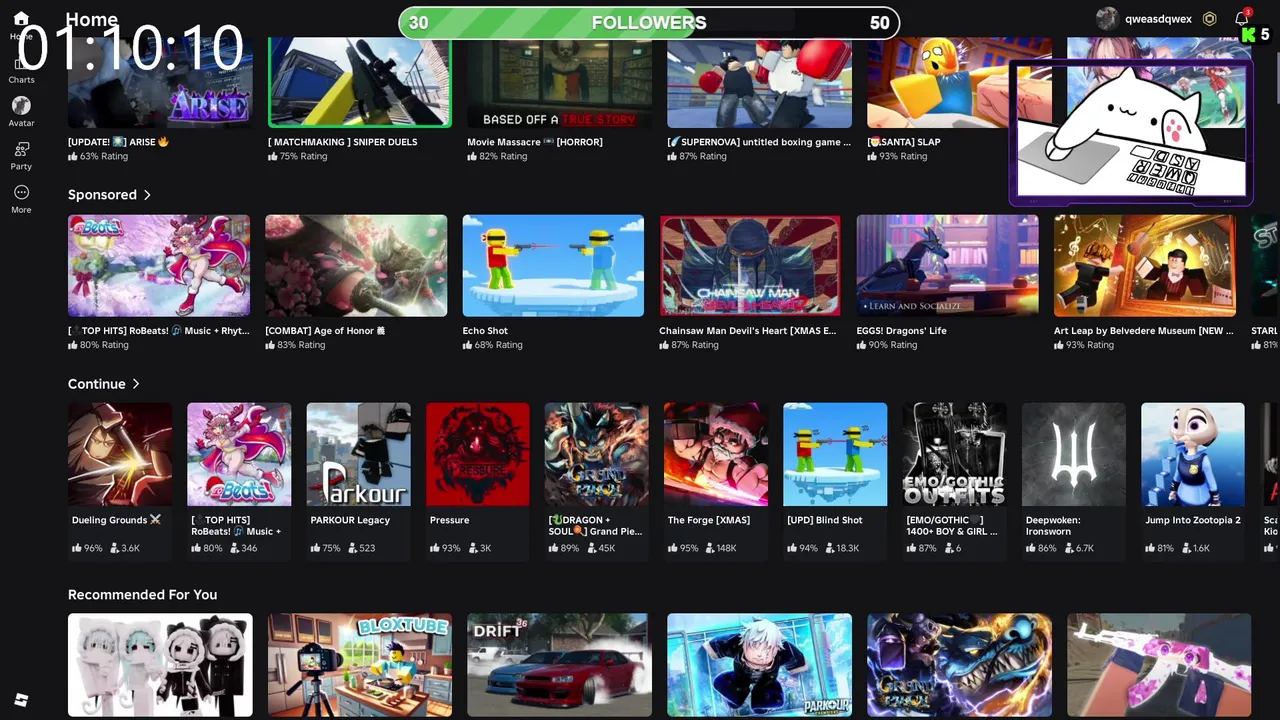The height and width of the screenshot is (720, 1280).
Task: Open the Drift 36 recommended thumbnail
Action: [559, 665]
